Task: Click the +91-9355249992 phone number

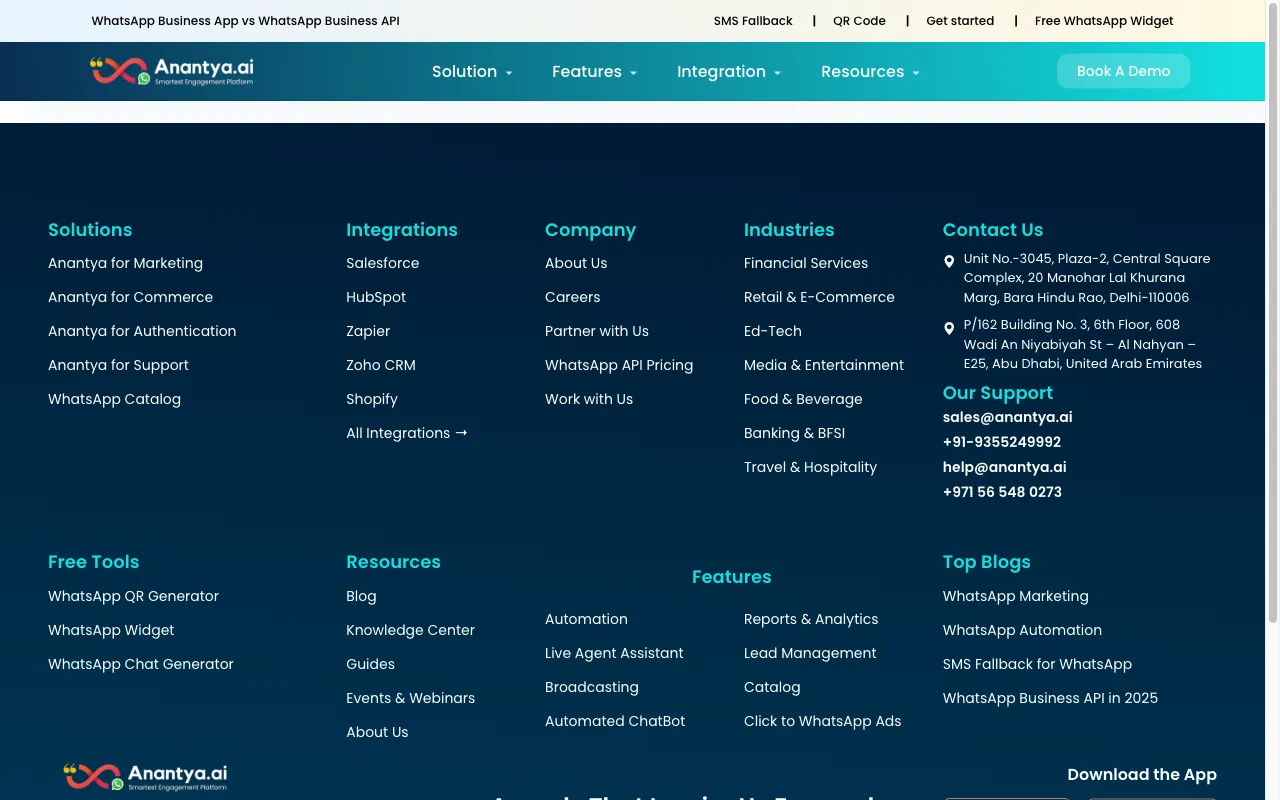Action: click(x=1002, y=442)
